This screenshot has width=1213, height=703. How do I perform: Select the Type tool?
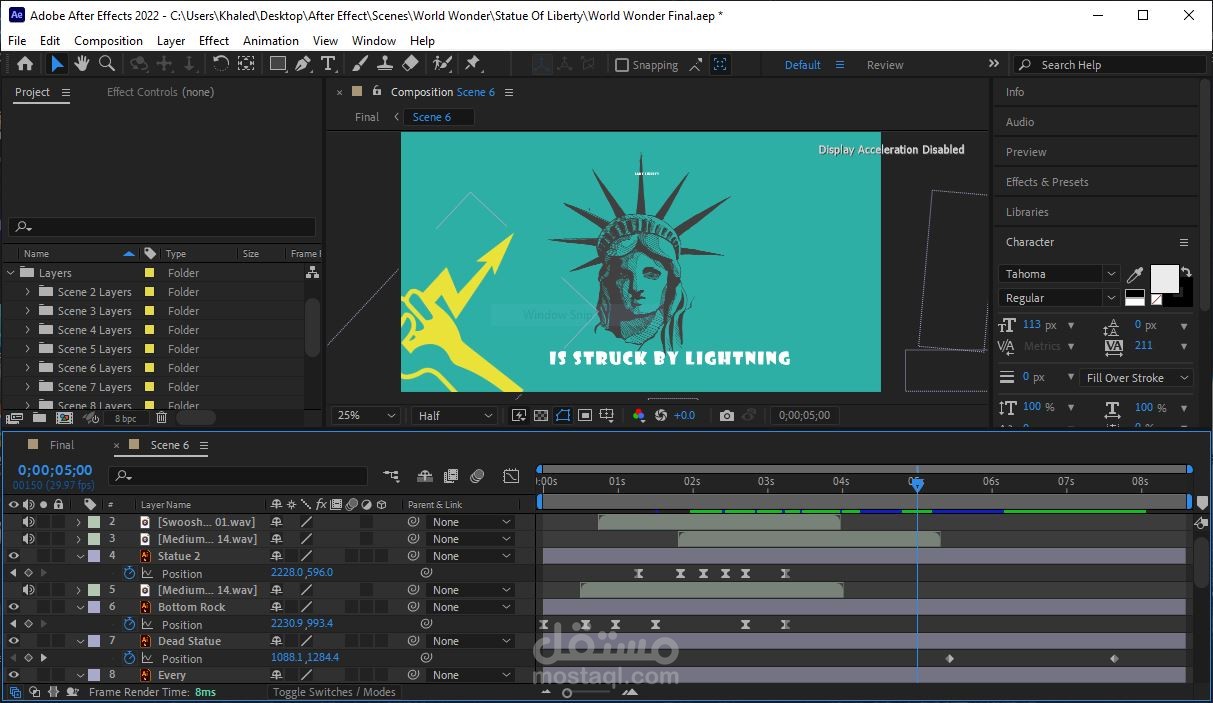[x=327, y=64]
